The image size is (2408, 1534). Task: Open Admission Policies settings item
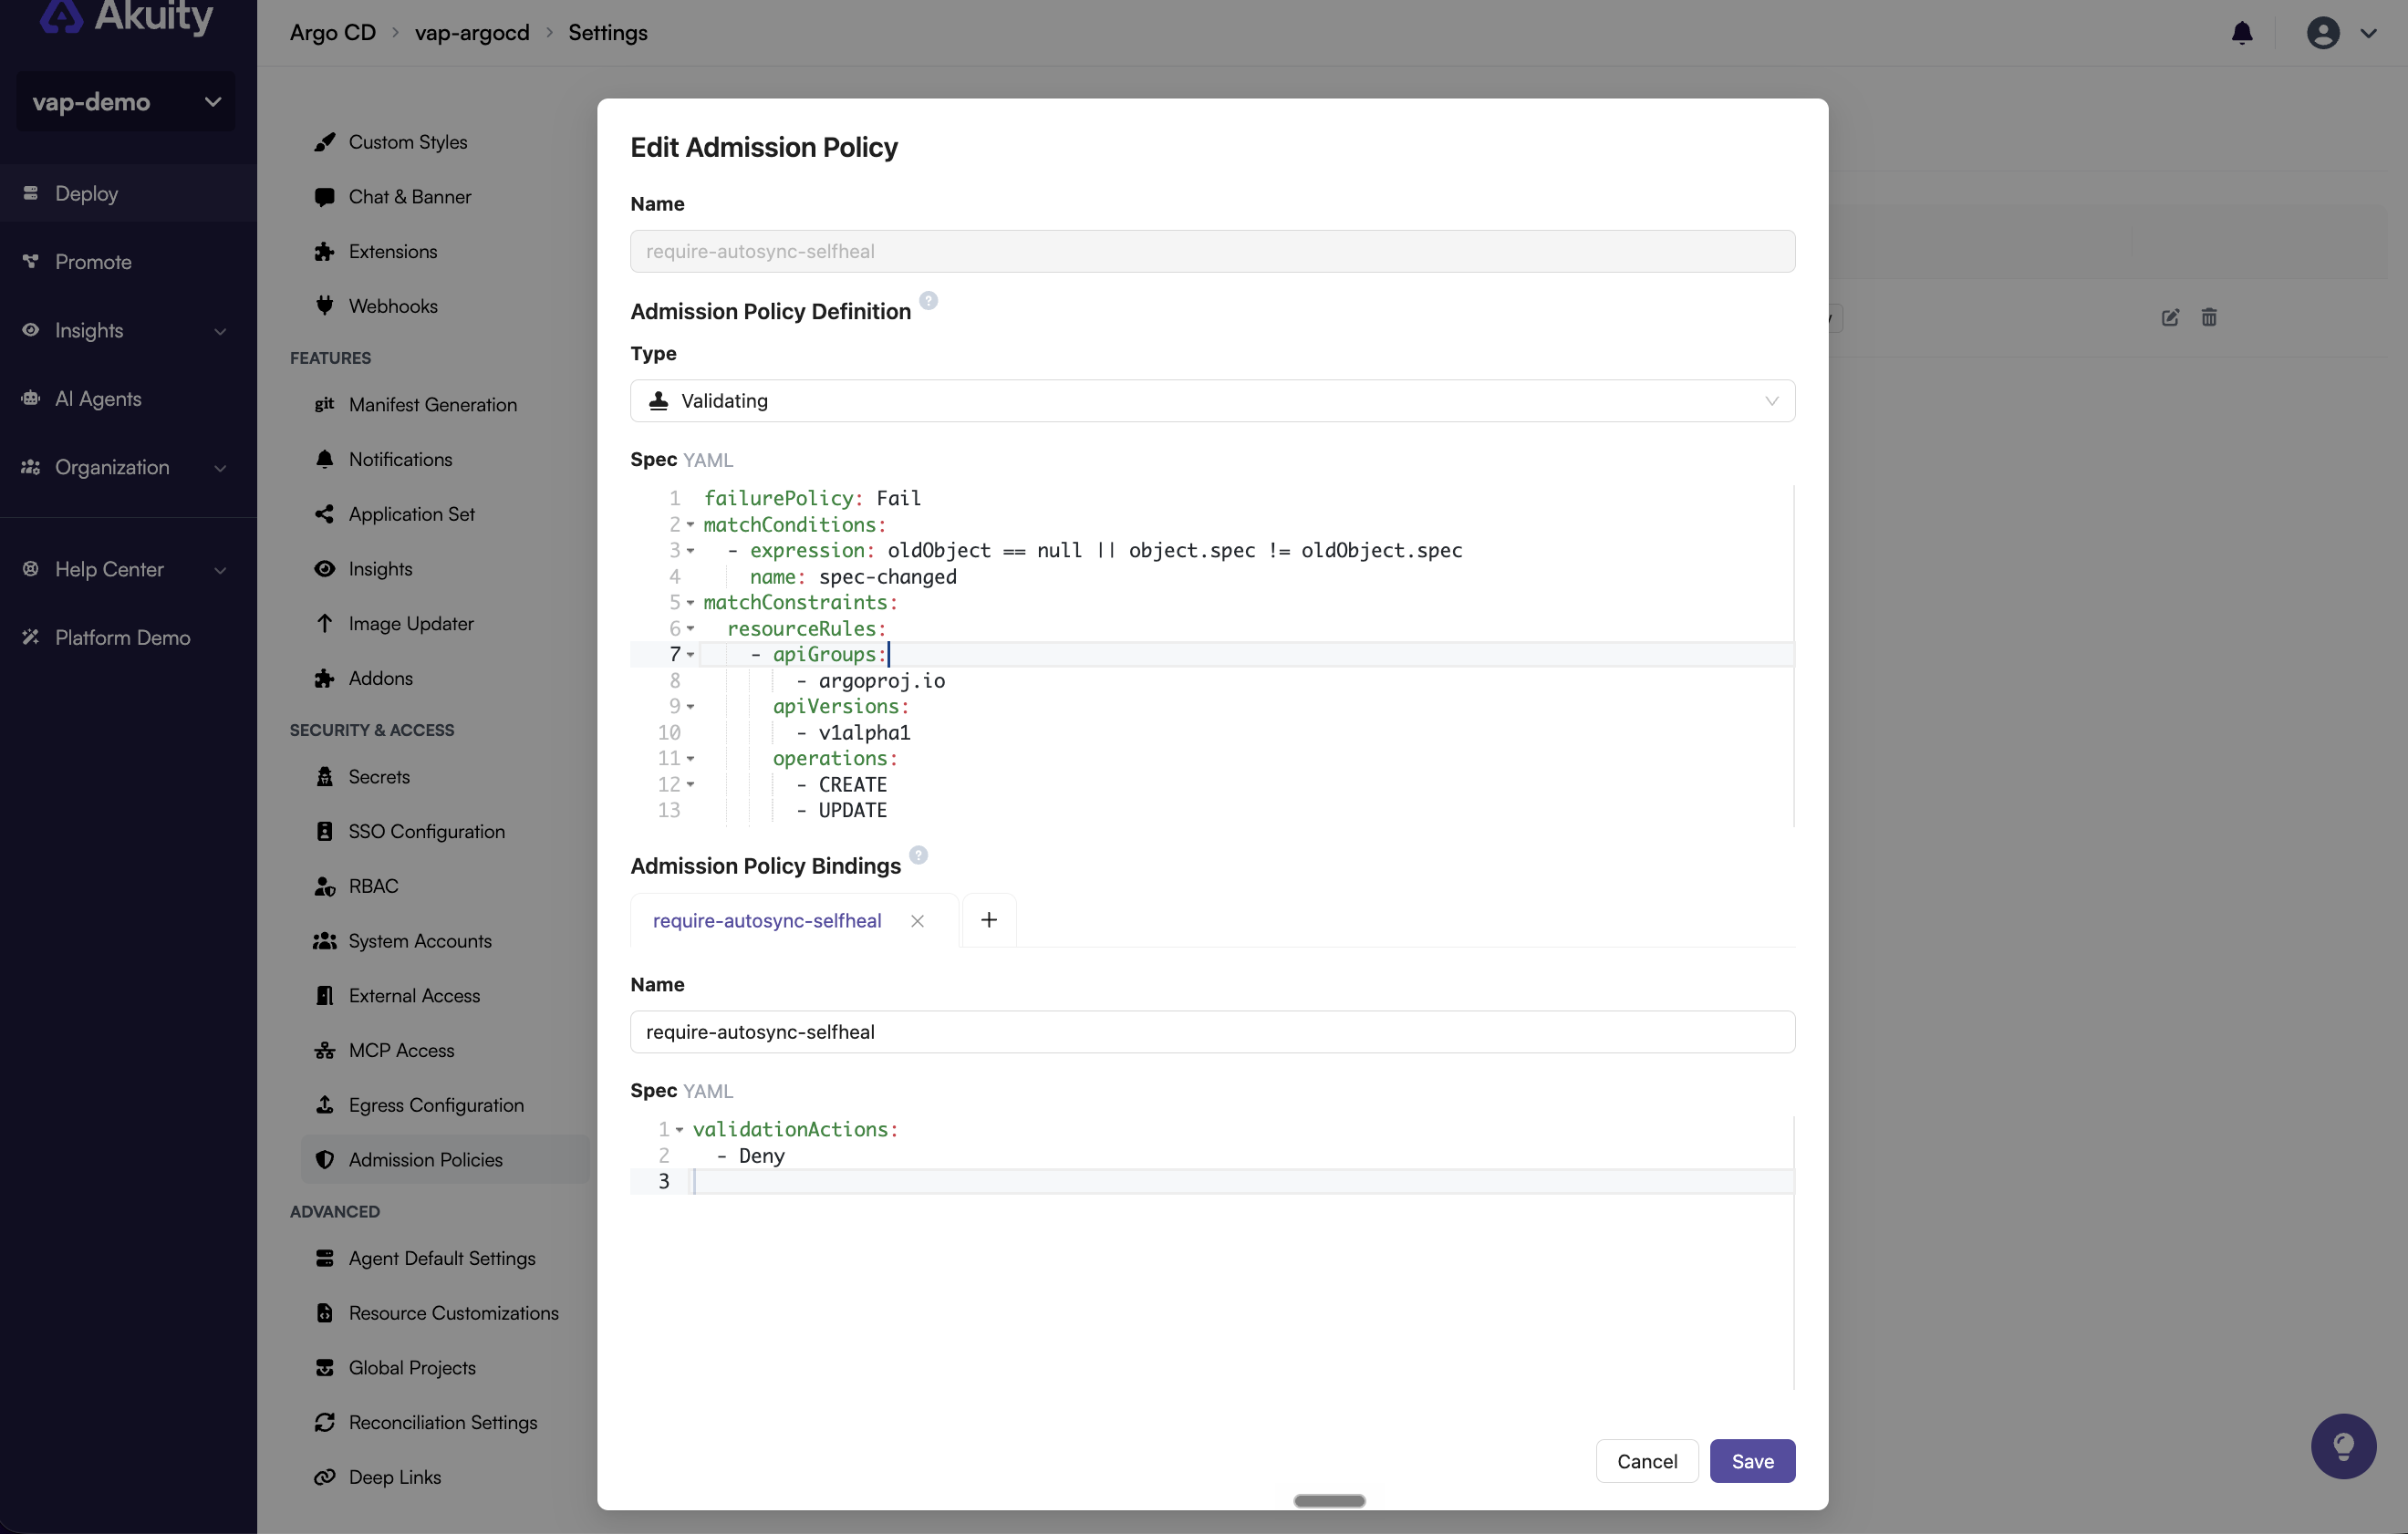(445, 1160)
